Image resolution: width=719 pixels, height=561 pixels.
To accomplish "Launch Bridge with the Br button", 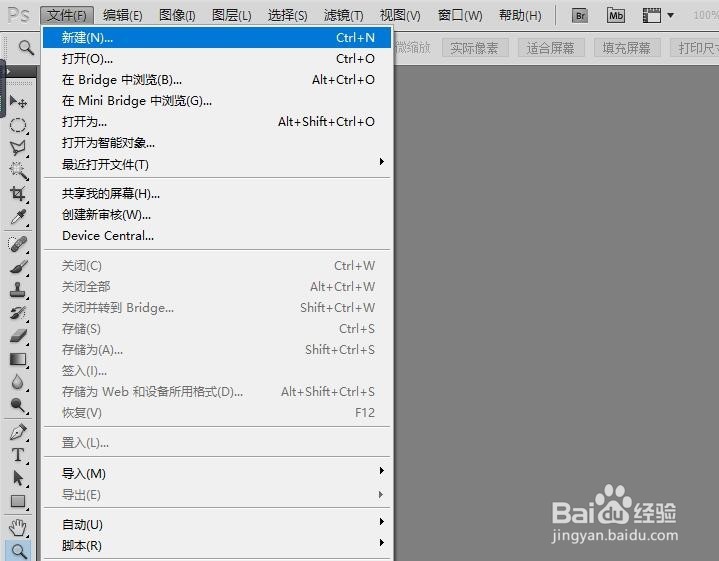I will [580, 16].
